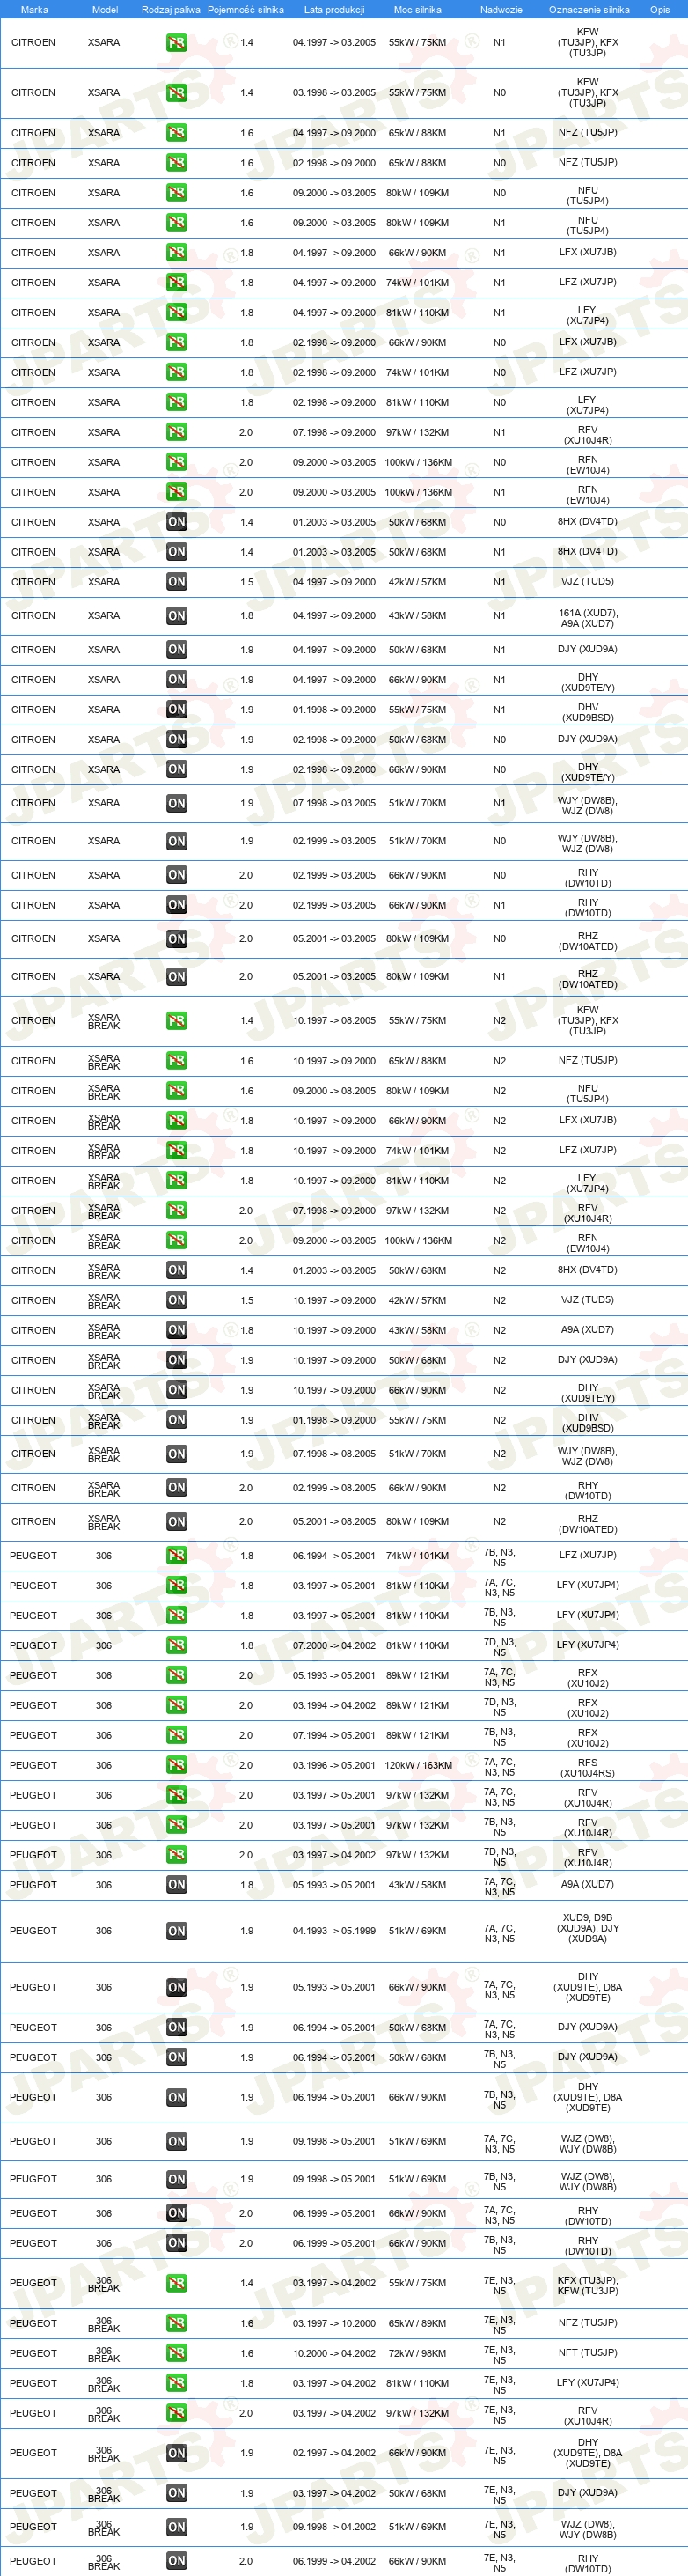Click the Opis column header
Image resolution: width=688 pixels, height=2576 pixels.
point(660,10)
